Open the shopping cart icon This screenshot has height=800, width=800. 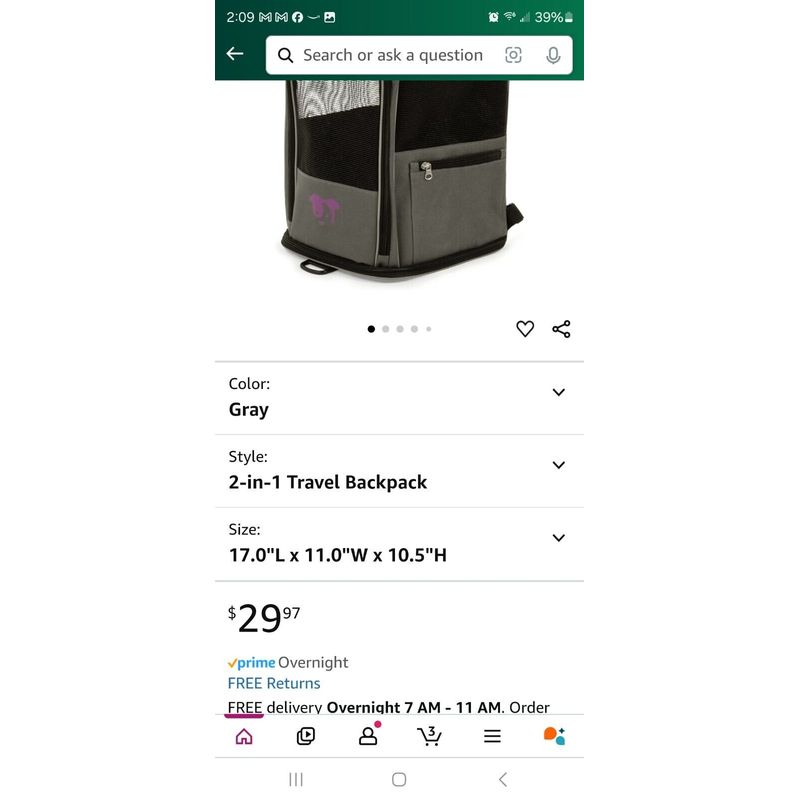(430, 736)
